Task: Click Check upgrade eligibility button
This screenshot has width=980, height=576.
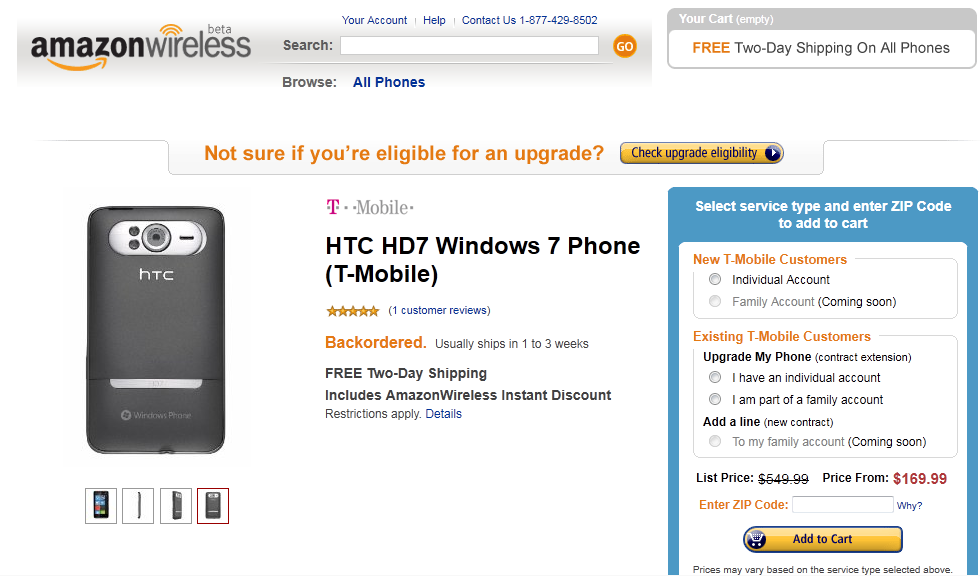Action: pos(701,153)
